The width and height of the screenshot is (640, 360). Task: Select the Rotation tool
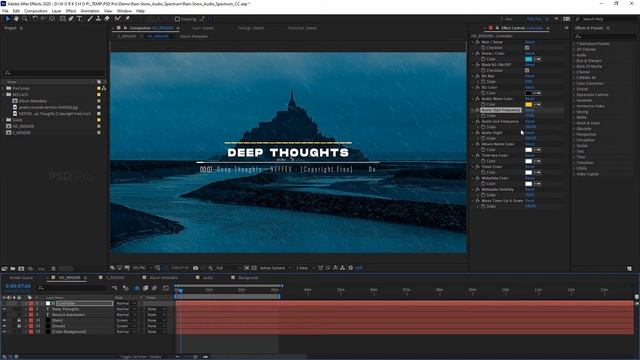click(x=35, y=19)
